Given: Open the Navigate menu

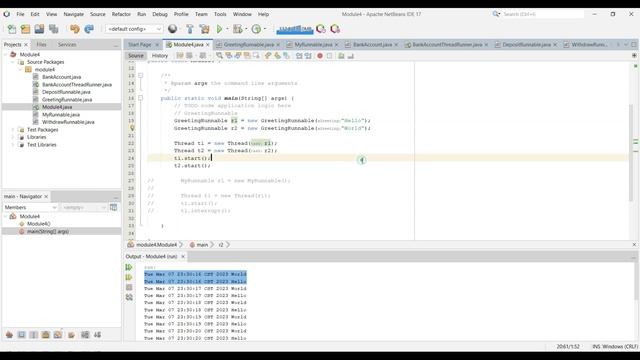Looking at the screenshot, I should (x=73, y=14).
